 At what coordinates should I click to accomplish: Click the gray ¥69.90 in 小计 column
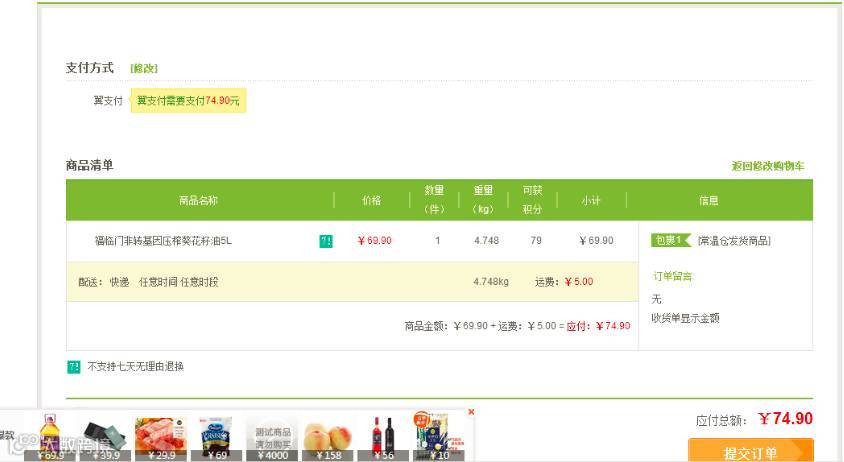tap(596, 241)
